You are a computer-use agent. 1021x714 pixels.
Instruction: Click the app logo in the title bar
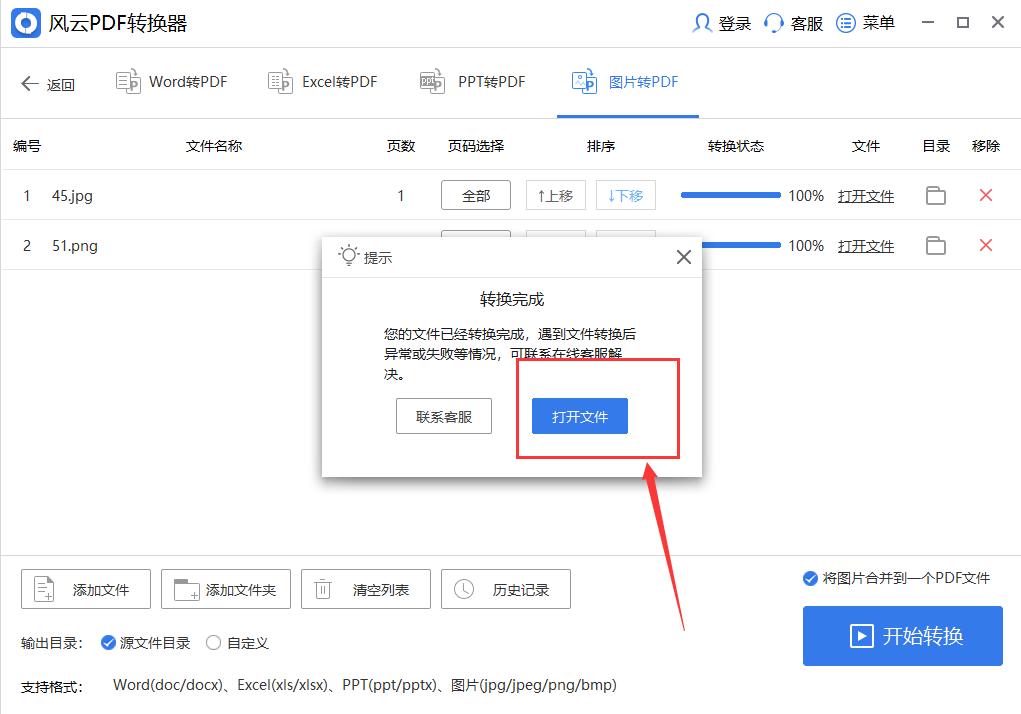tap(25, 22)
